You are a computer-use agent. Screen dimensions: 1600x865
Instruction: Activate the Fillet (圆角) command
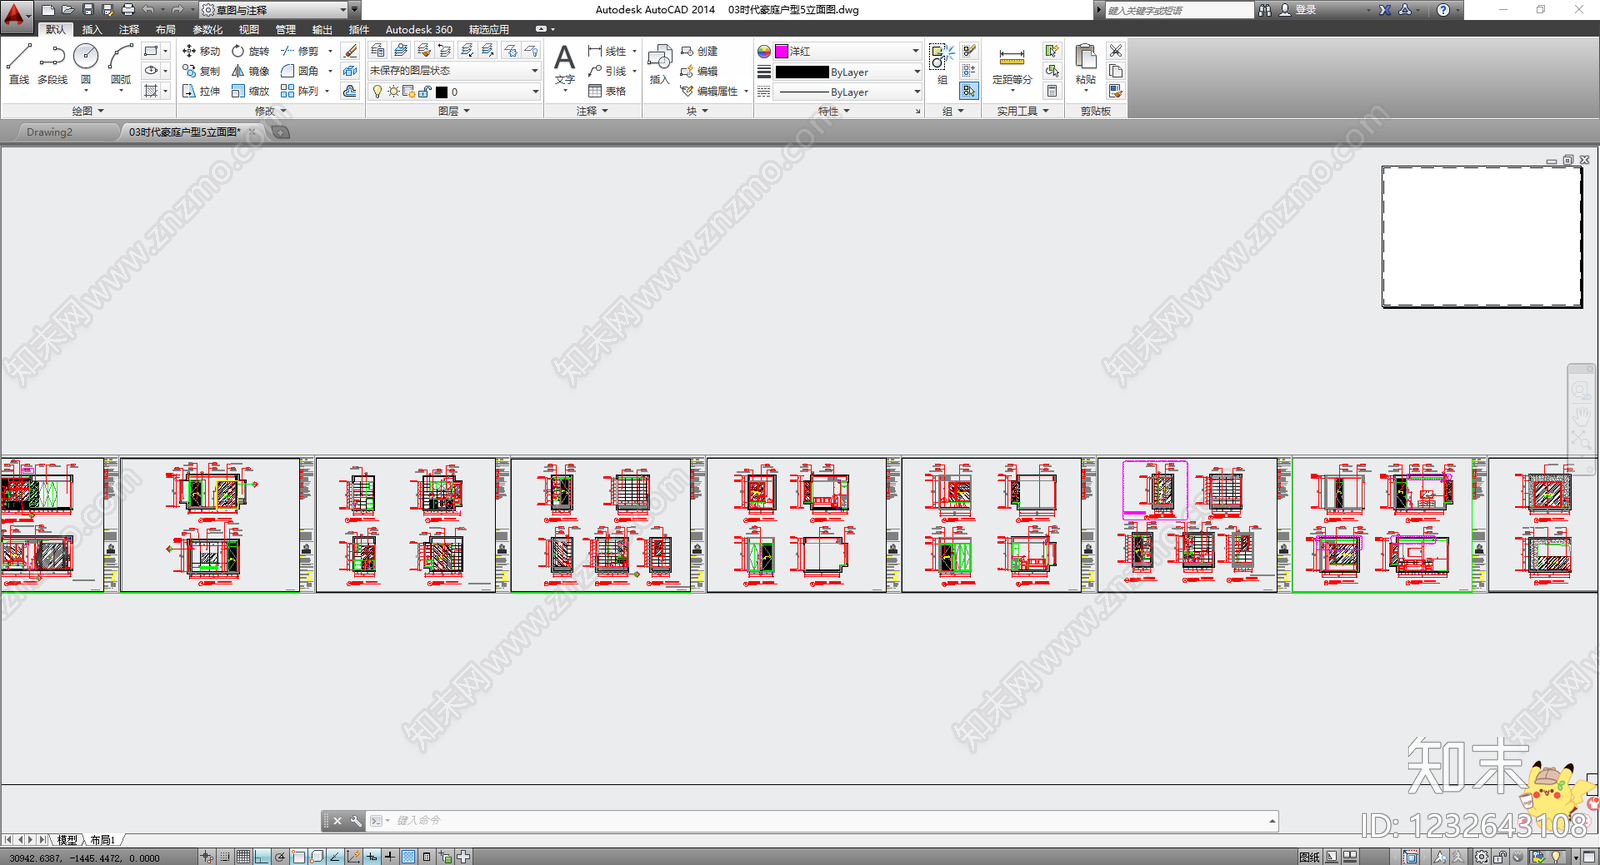pyautogui.click(x=300, y=71)
